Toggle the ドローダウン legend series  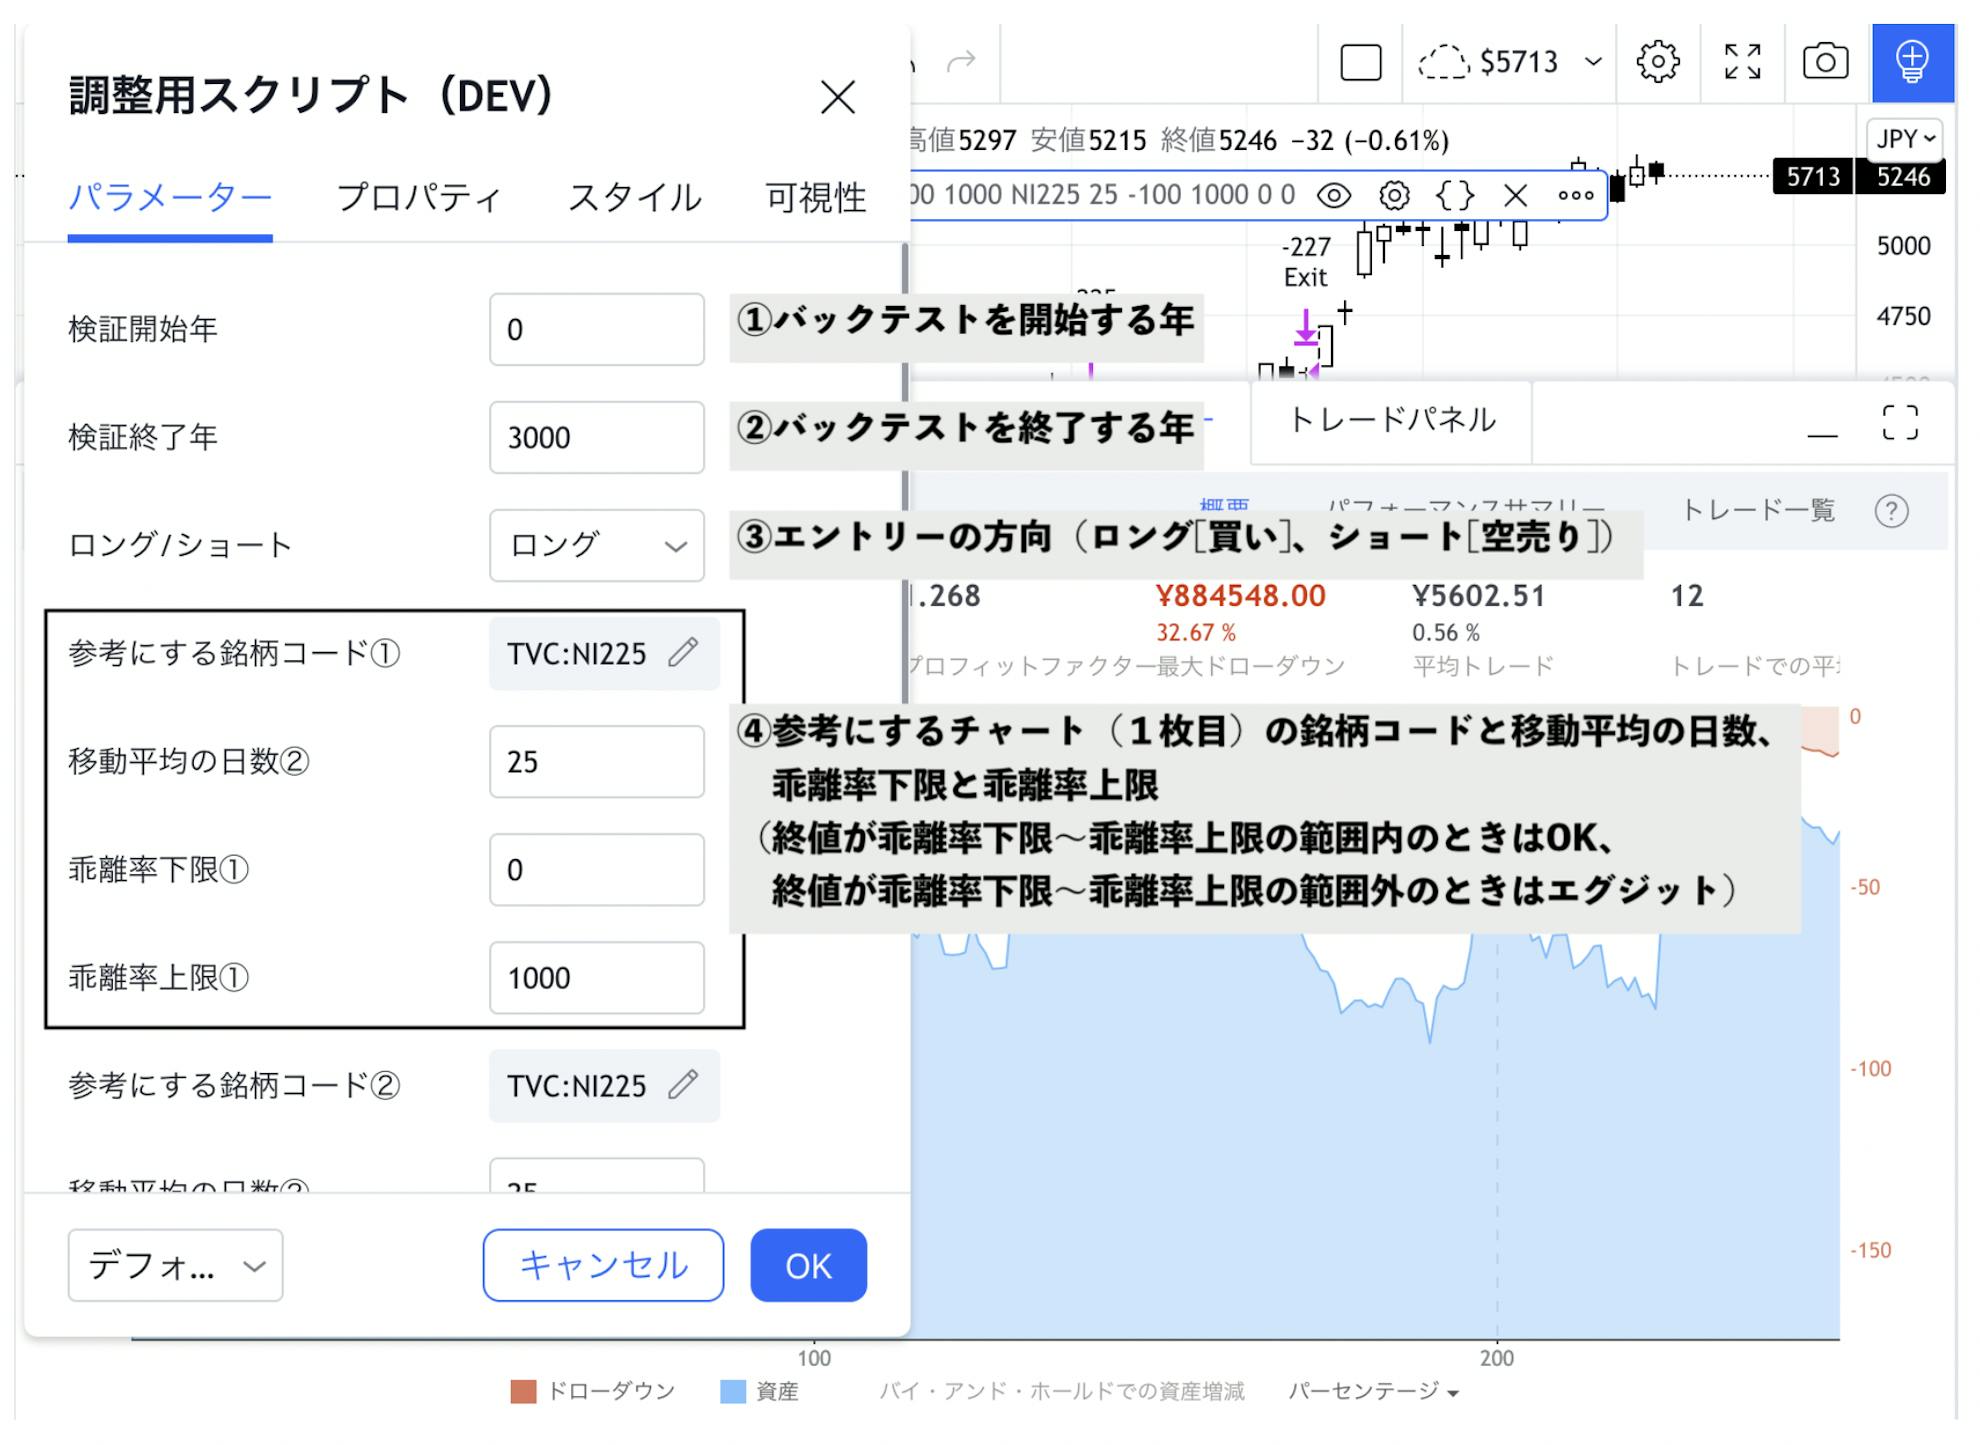[x=593, y=1391]
